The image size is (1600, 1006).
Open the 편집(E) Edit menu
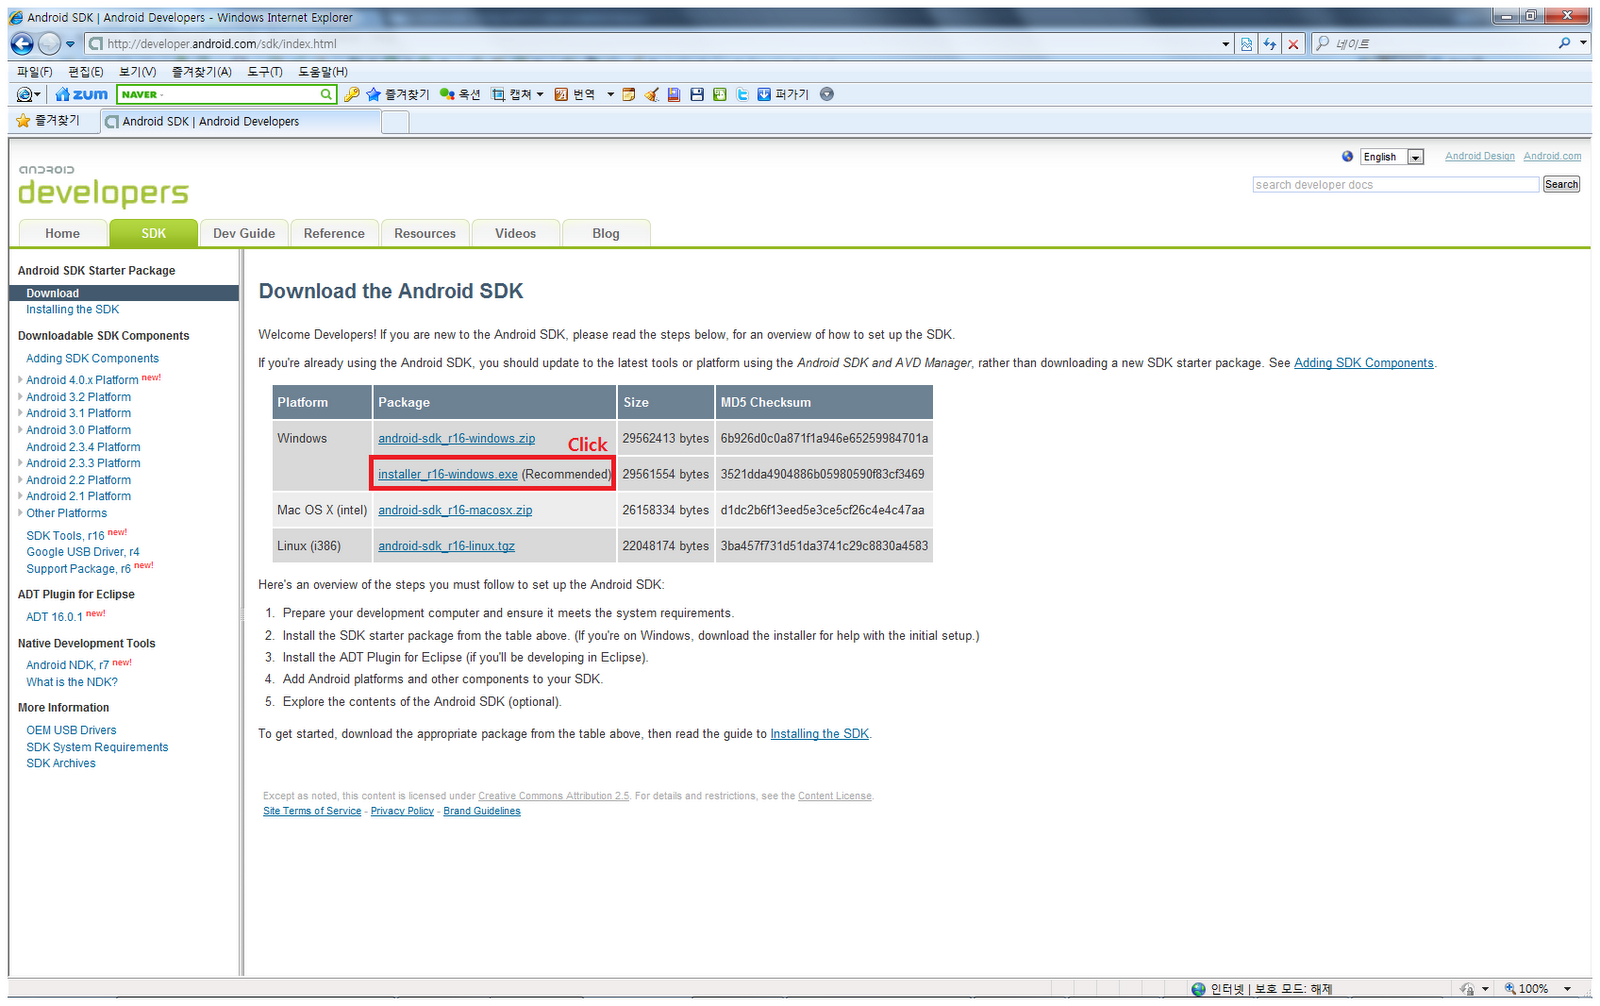pyautogui.click(x=86, y=72)
